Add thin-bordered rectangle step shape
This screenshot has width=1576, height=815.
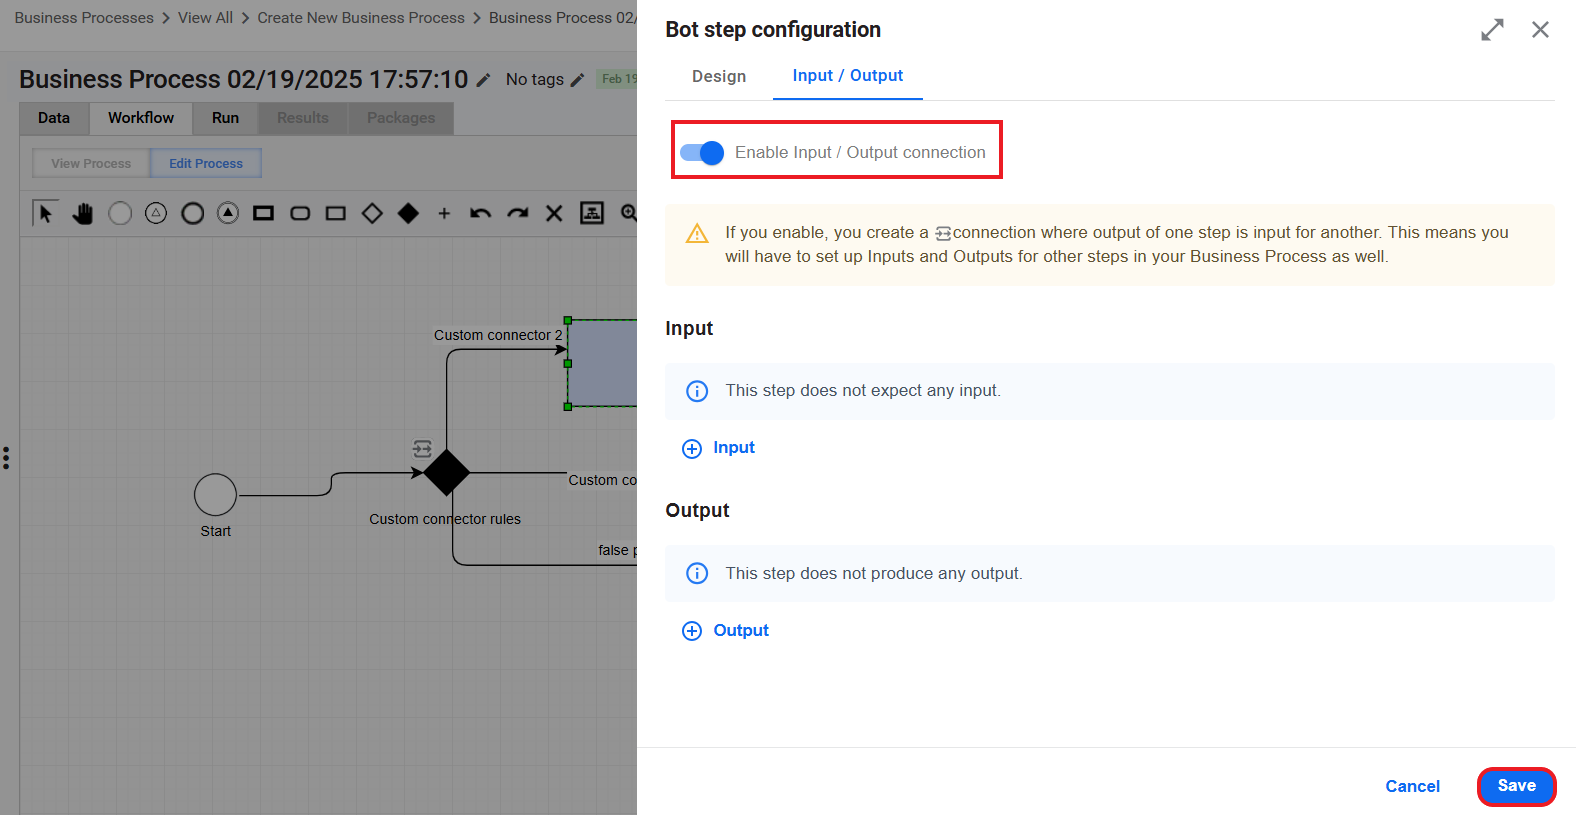(336, 213)
